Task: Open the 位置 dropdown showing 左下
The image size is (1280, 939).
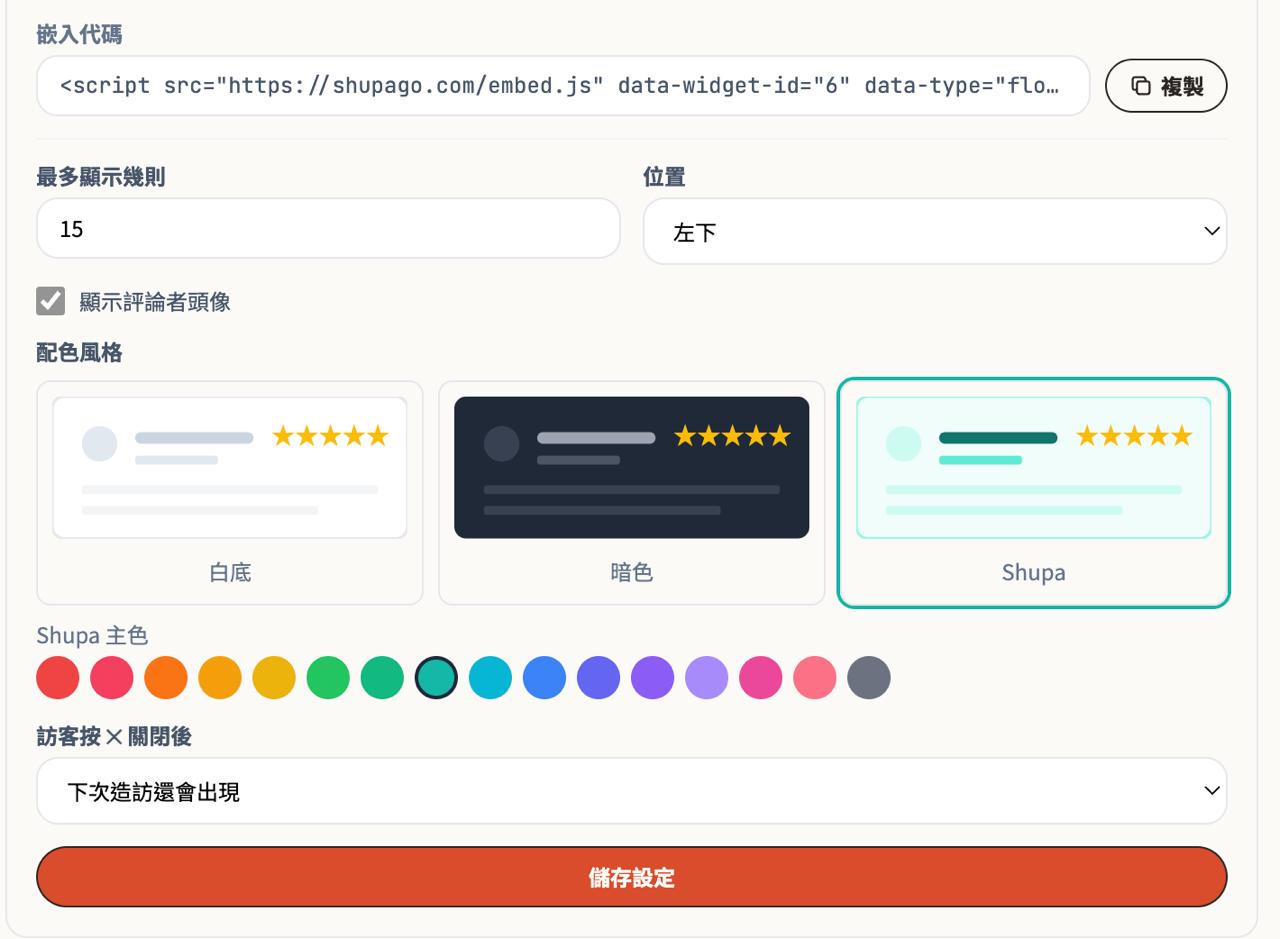Action: click(935, 231)
